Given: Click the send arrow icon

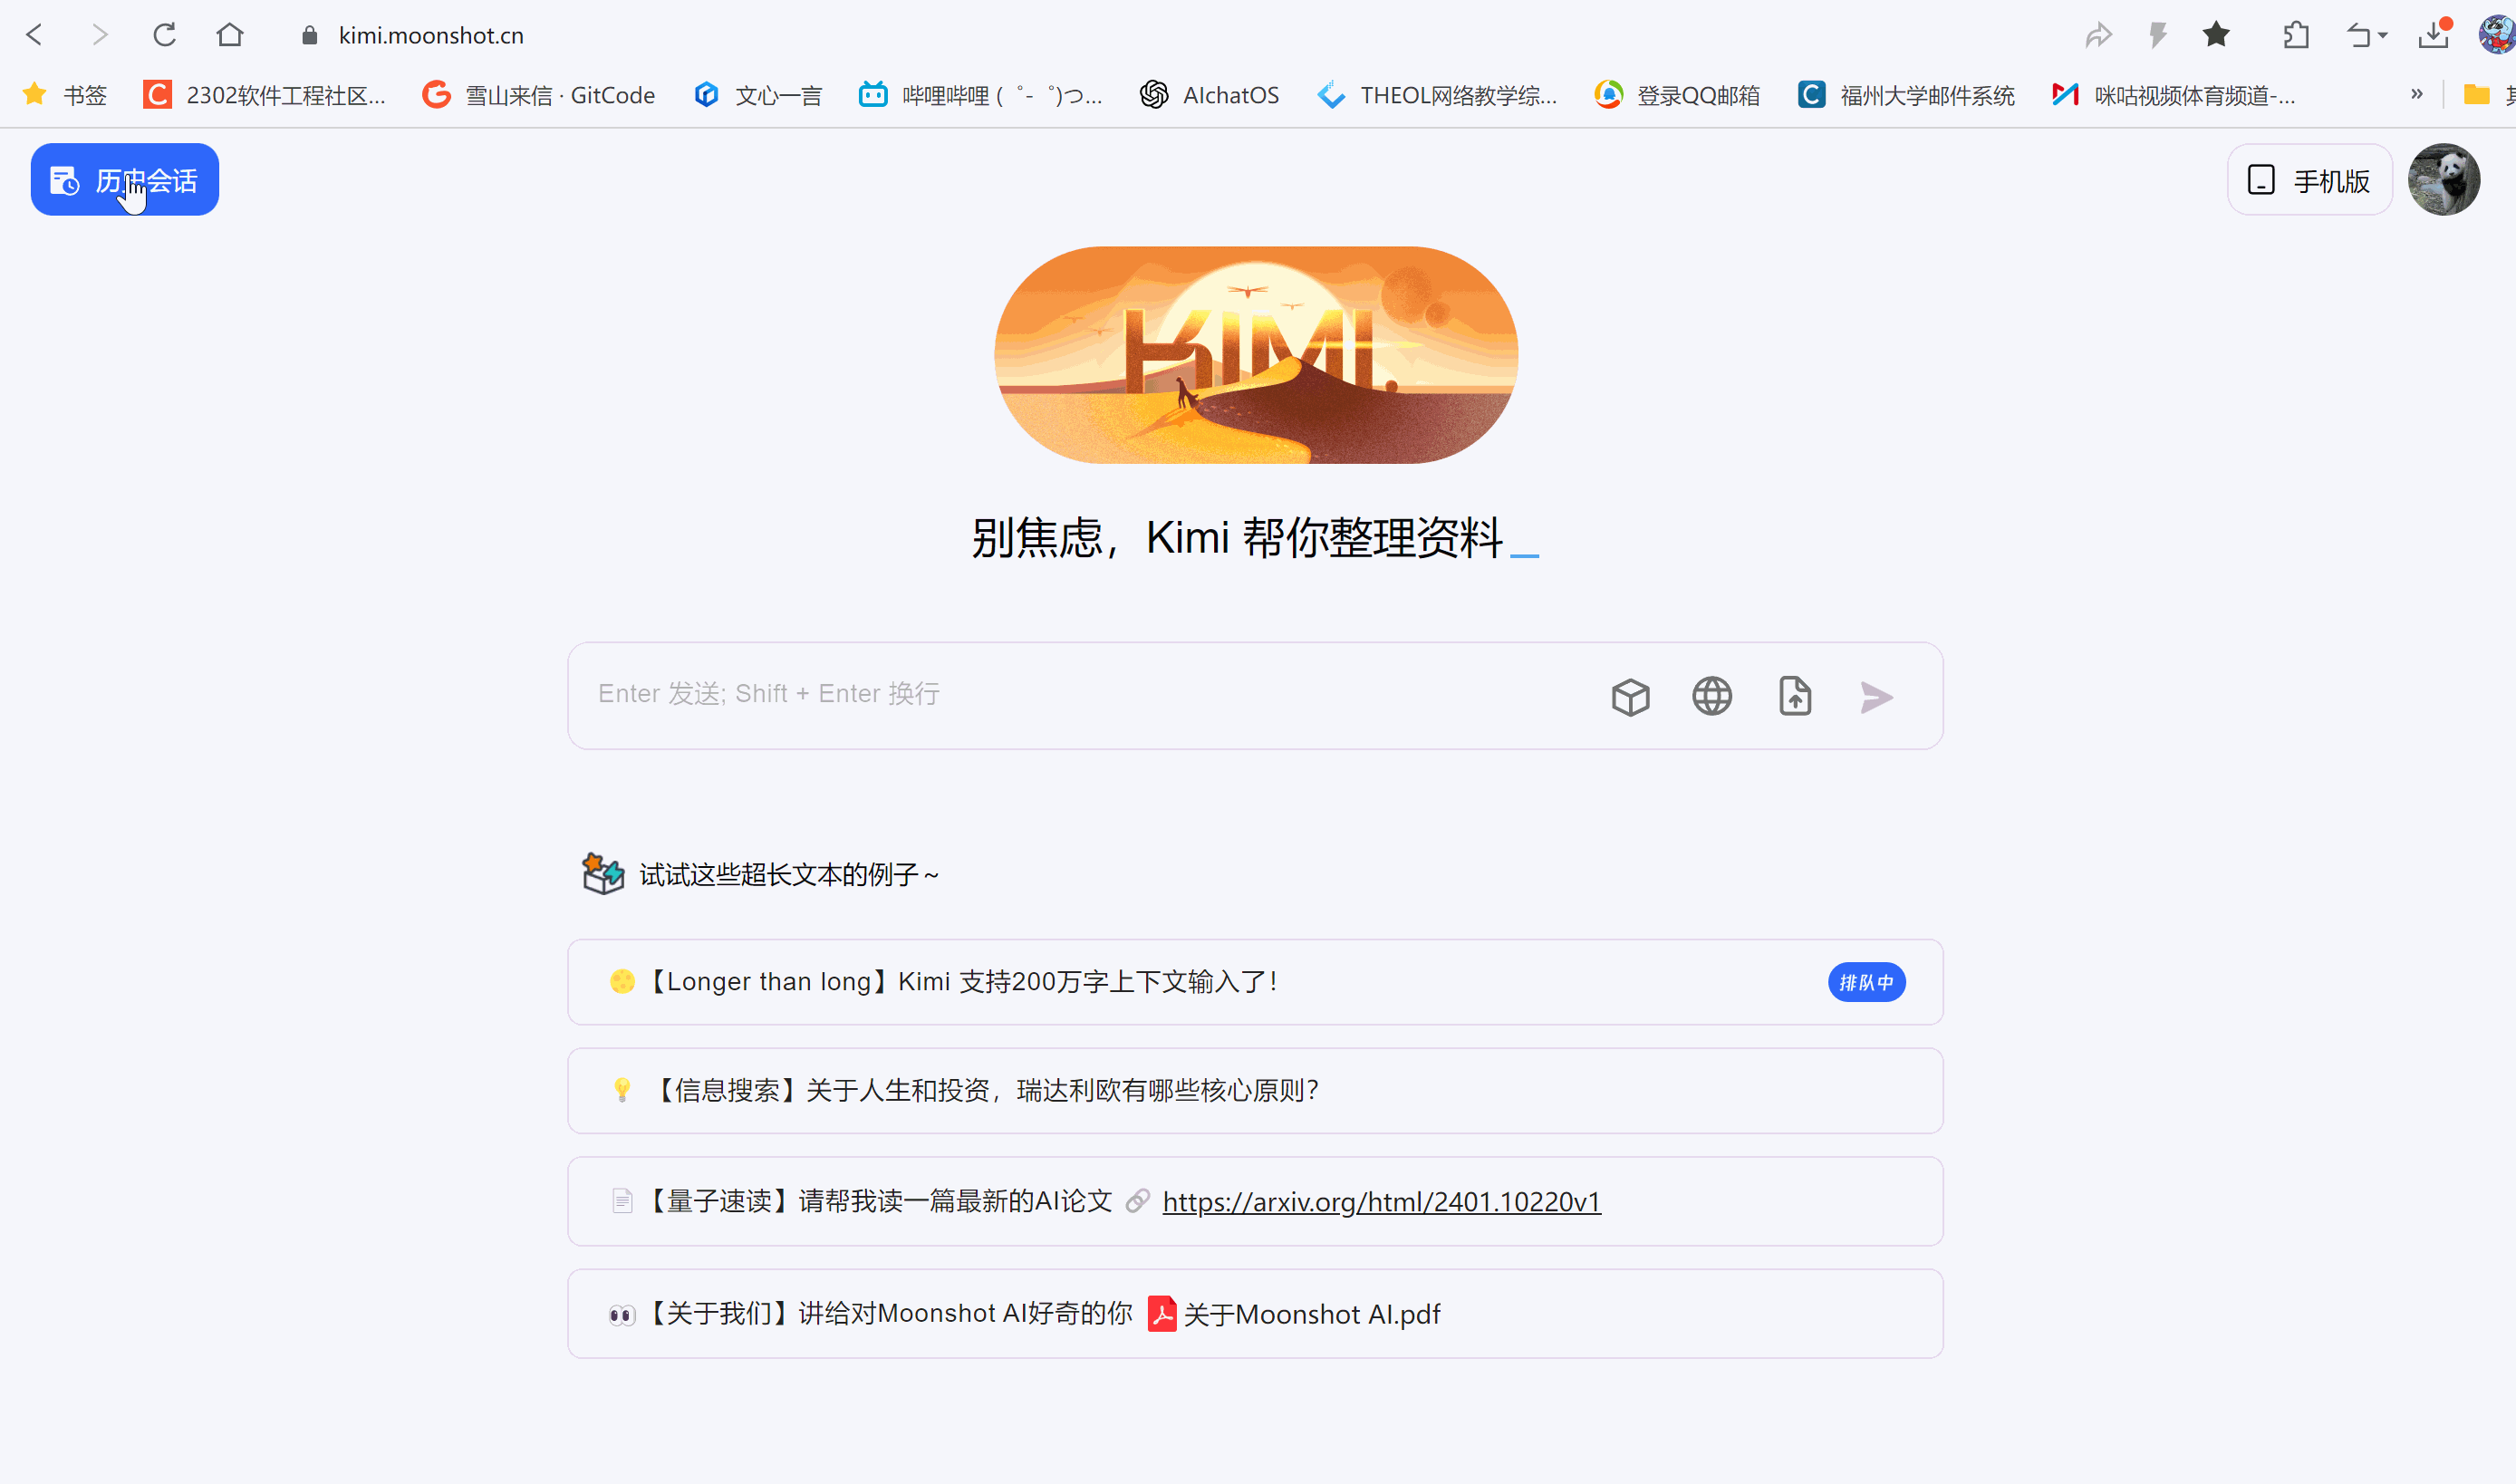Looking at the screenshot, I should click(1876, 697).
